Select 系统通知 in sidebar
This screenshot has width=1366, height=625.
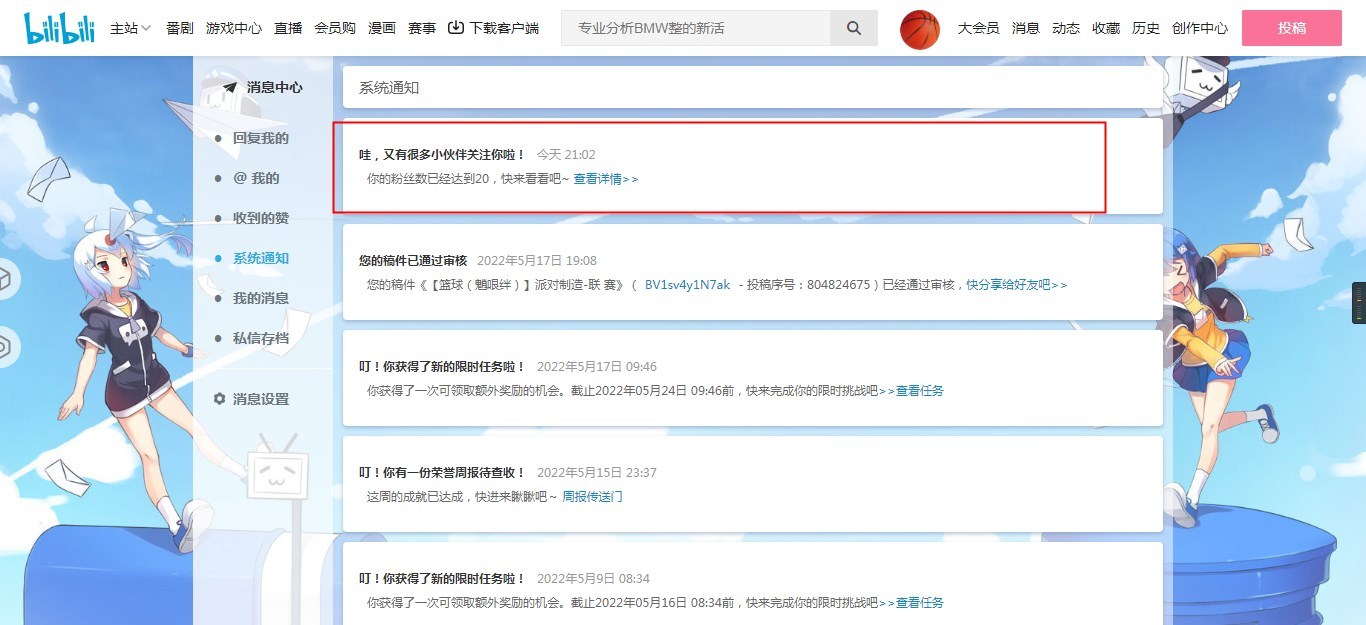[261, 258]
